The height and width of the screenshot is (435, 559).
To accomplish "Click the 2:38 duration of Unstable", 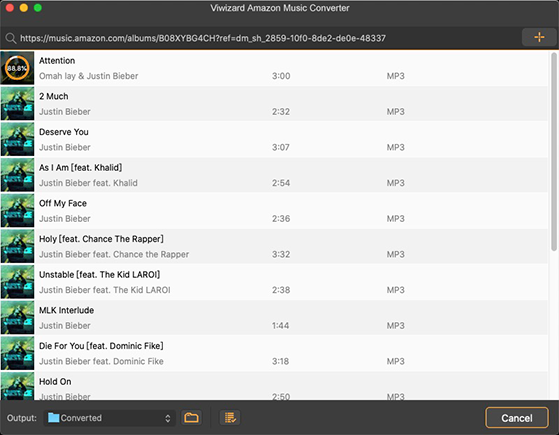I will coord(281,290).
